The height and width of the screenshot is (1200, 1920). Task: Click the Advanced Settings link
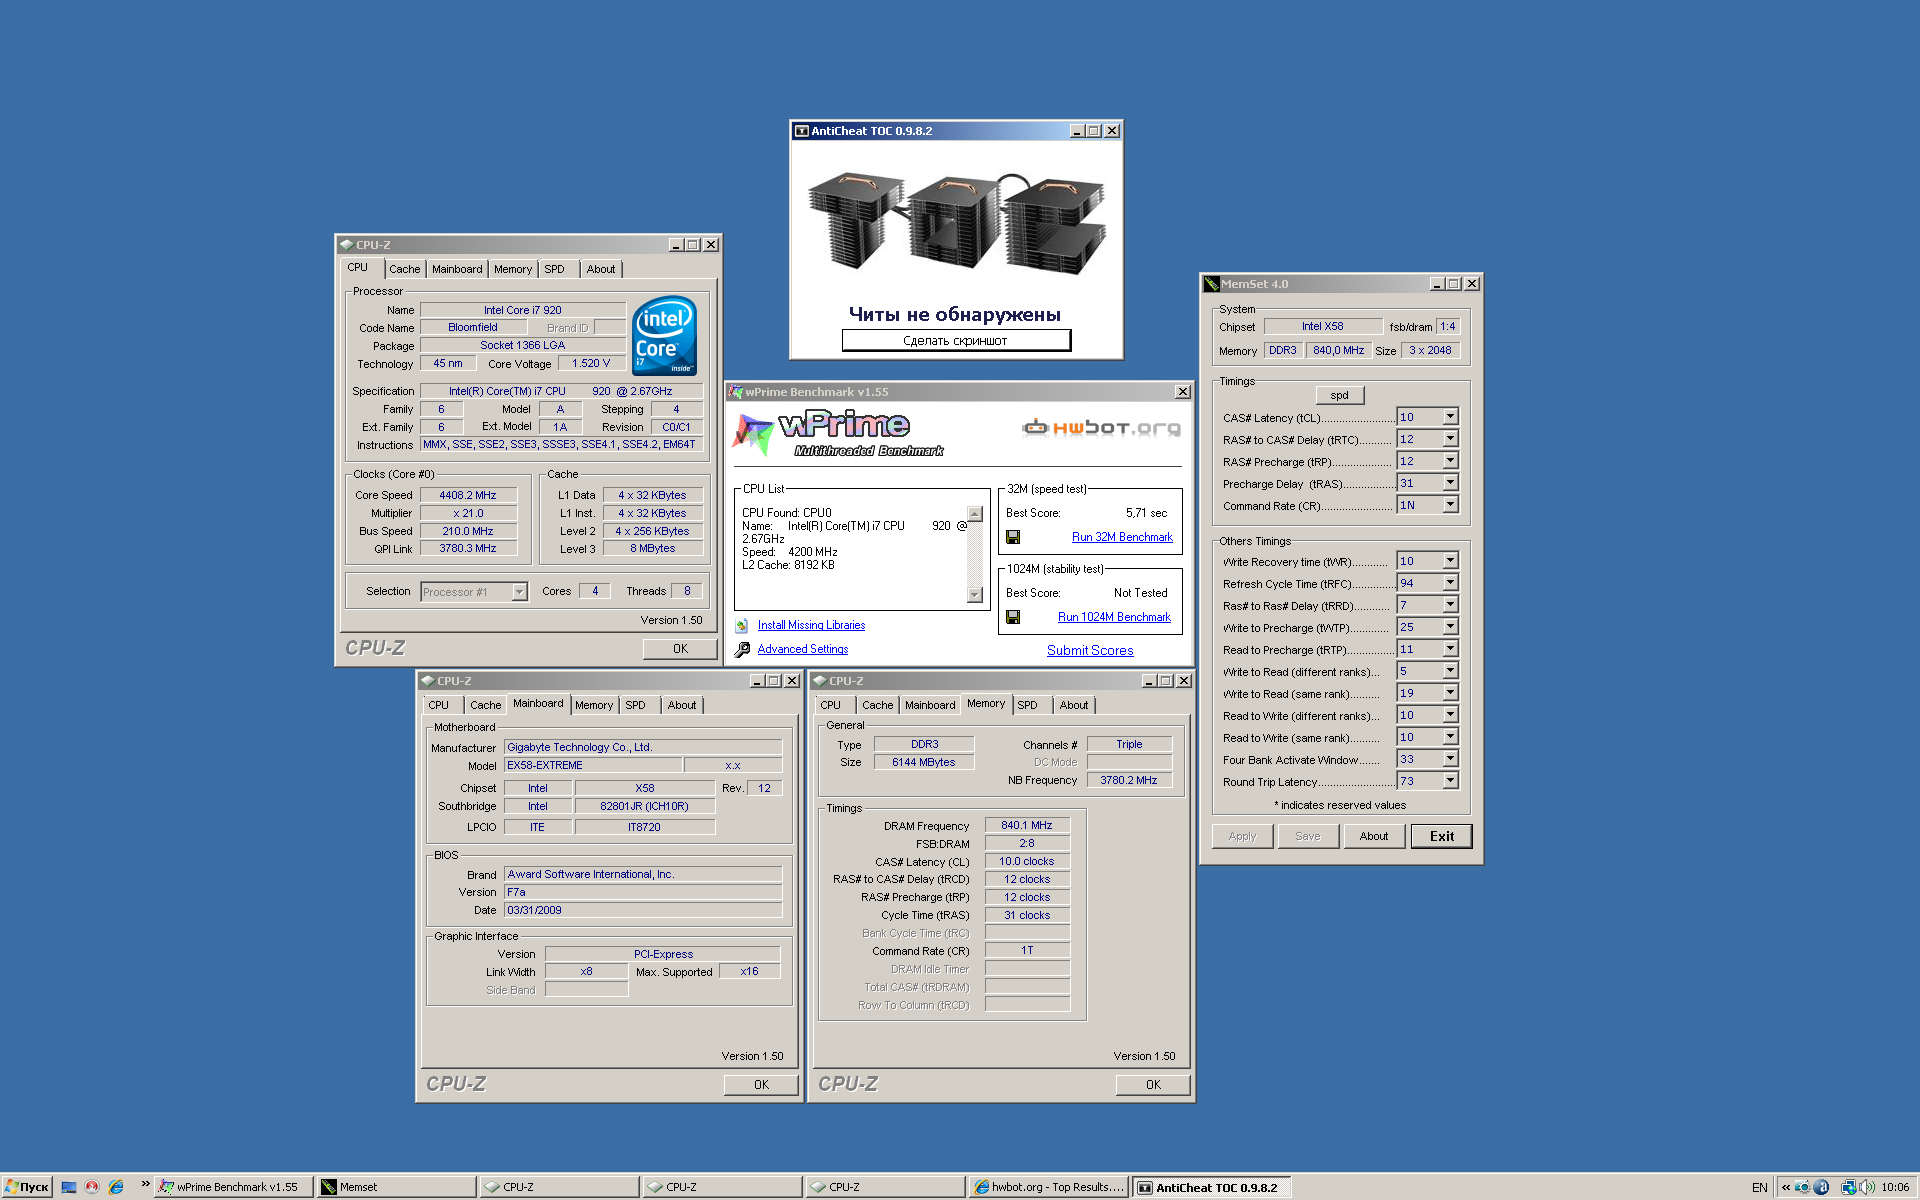pyautogui.click(x=803, y=649)
